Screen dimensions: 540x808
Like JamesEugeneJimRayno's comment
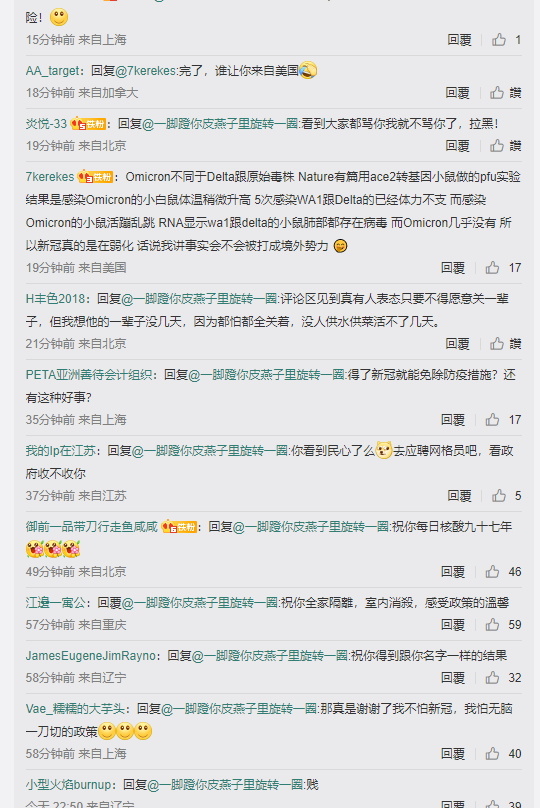[492, 678]
